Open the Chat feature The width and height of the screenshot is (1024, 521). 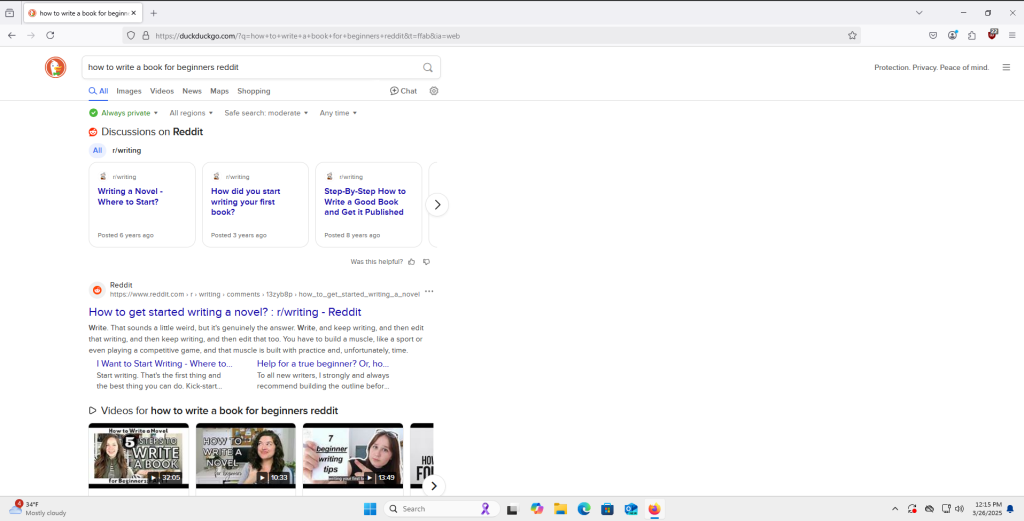pos(403,91)
